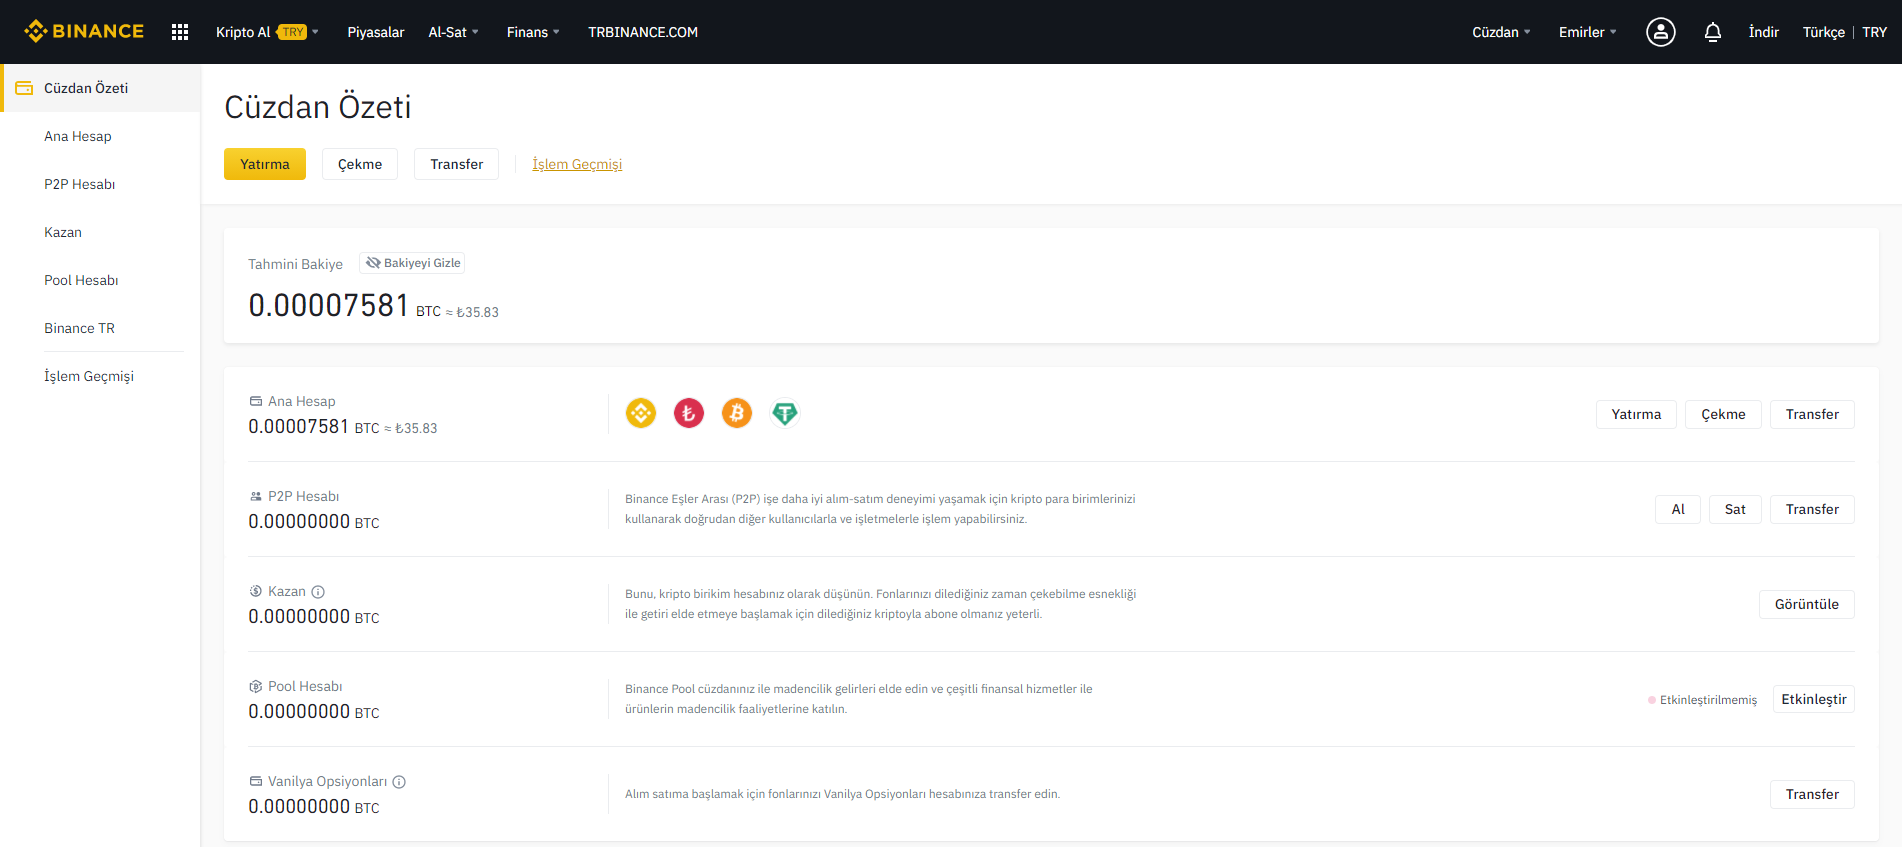Click the P2P Hesabı row title
1902x847 pixels.
304,496
